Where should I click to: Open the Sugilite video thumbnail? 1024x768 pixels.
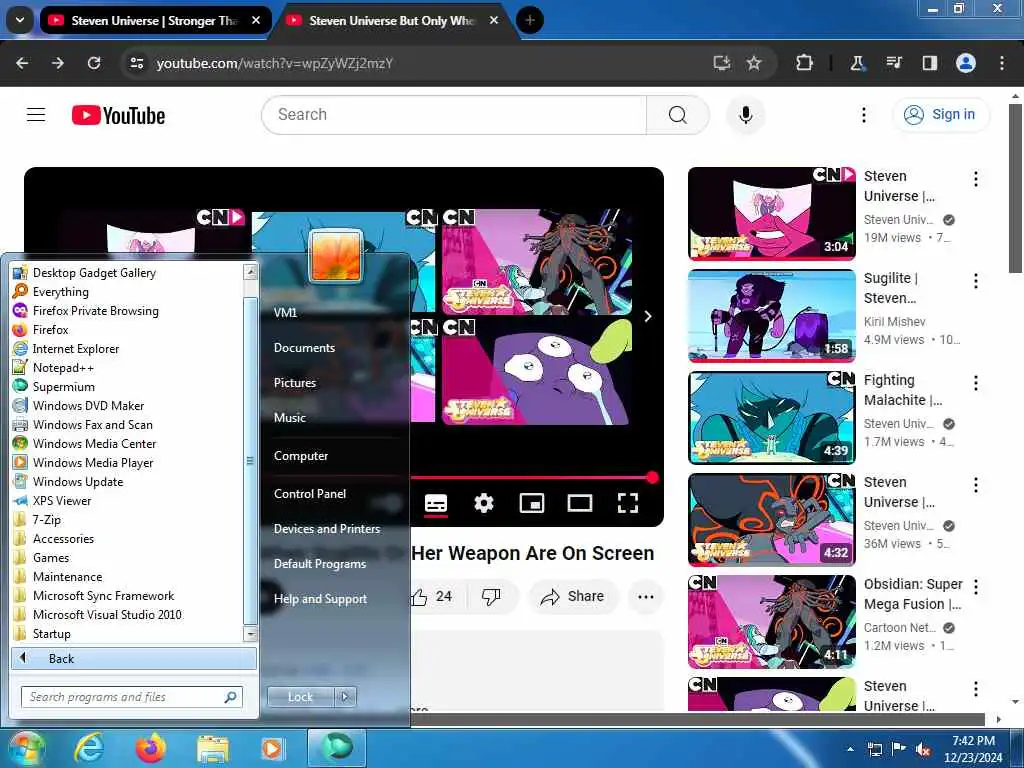tap(771, 315)
